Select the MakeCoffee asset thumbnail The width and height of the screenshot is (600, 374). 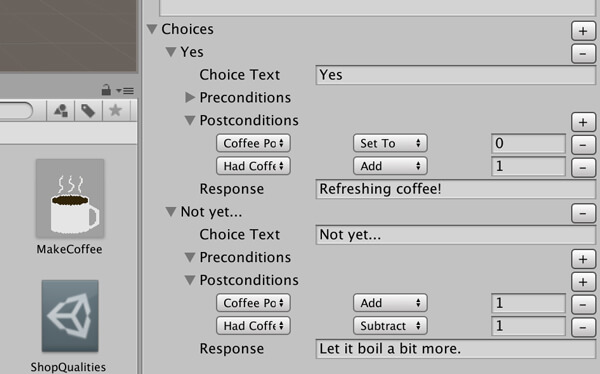click(70, 199)
